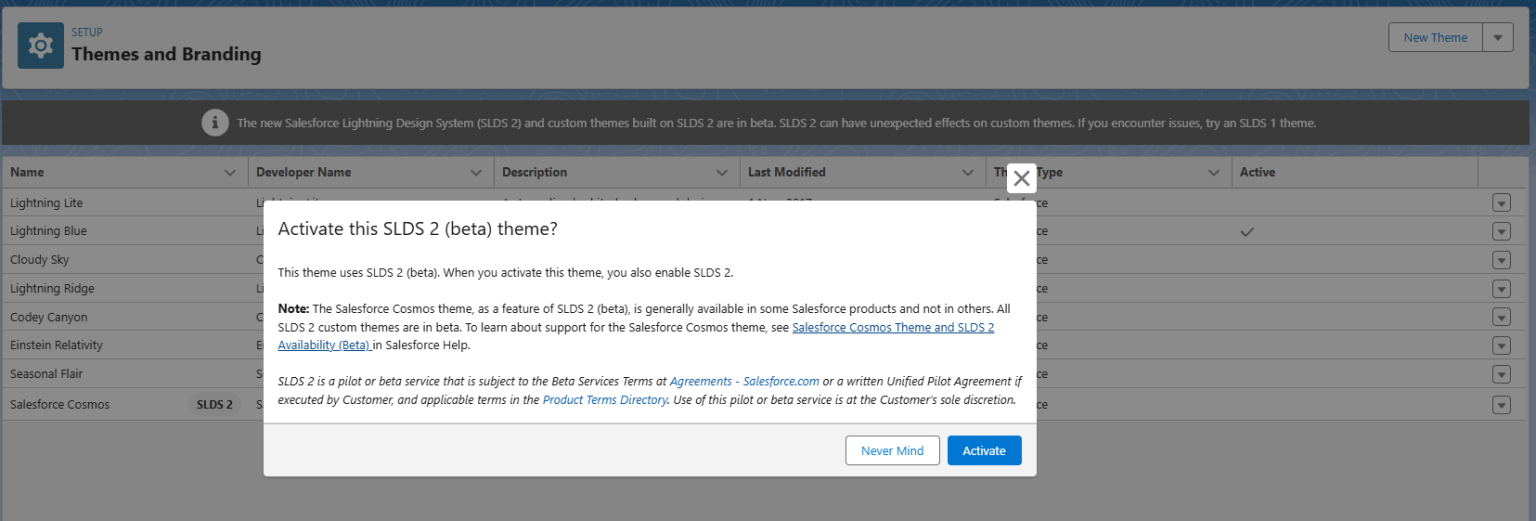Click the Setup gear icon

[40, 45]
